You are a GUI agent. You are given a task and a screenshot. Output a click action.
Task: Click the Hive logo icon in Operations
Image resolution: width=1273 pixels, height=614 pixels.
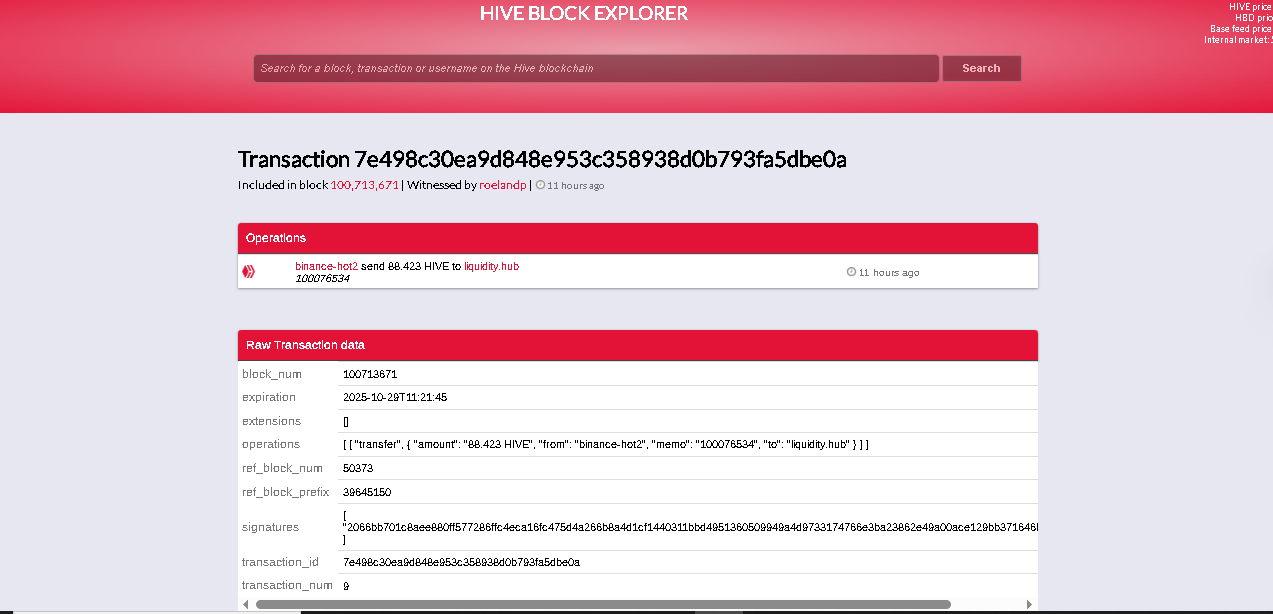point(249,271)
